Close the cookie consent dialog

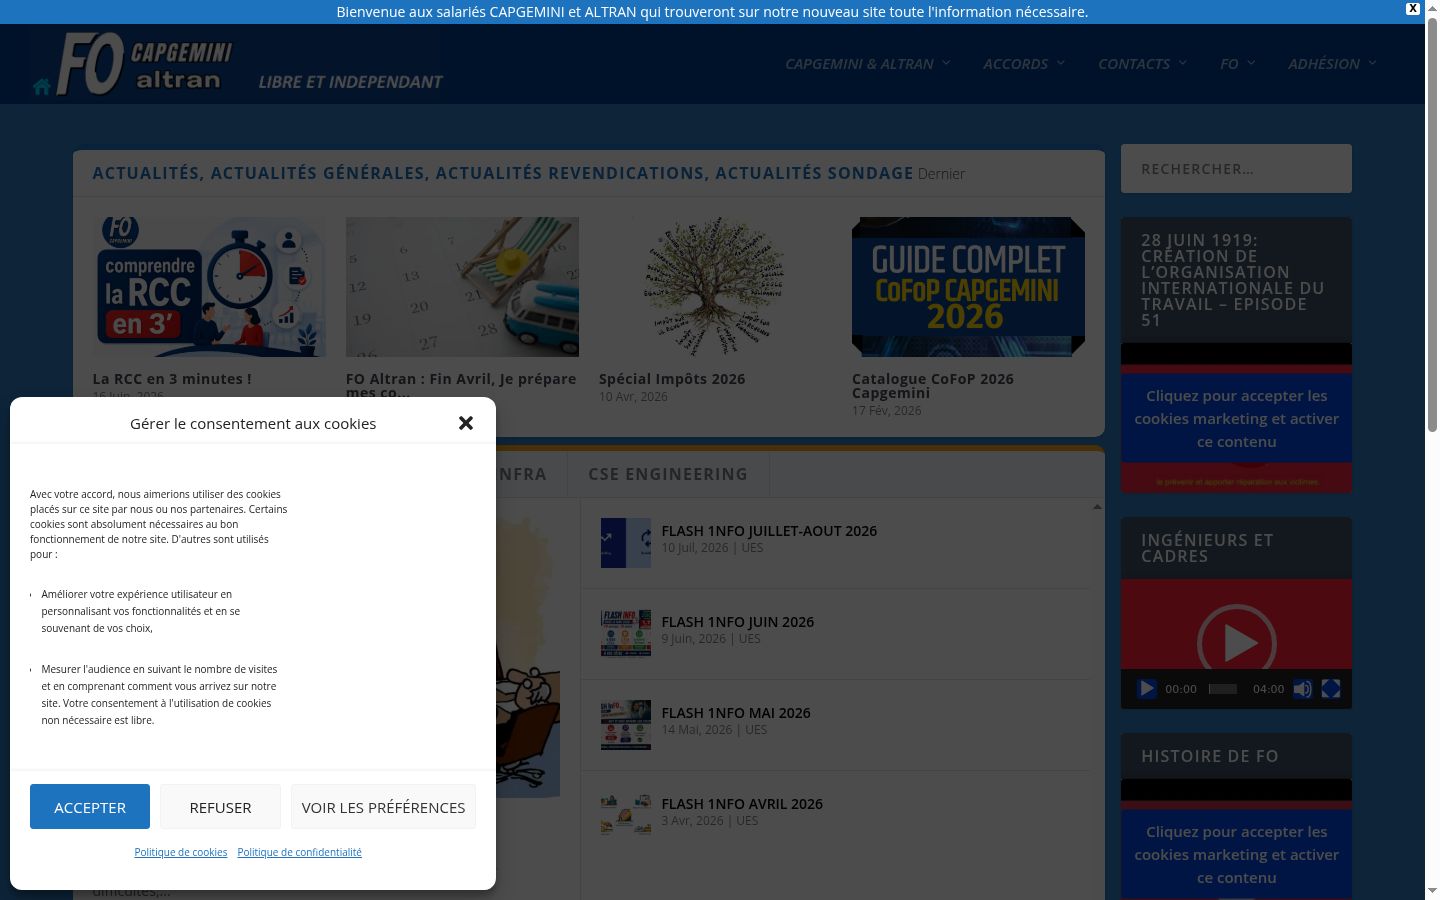pyautogui.click(x=466, y=423)
